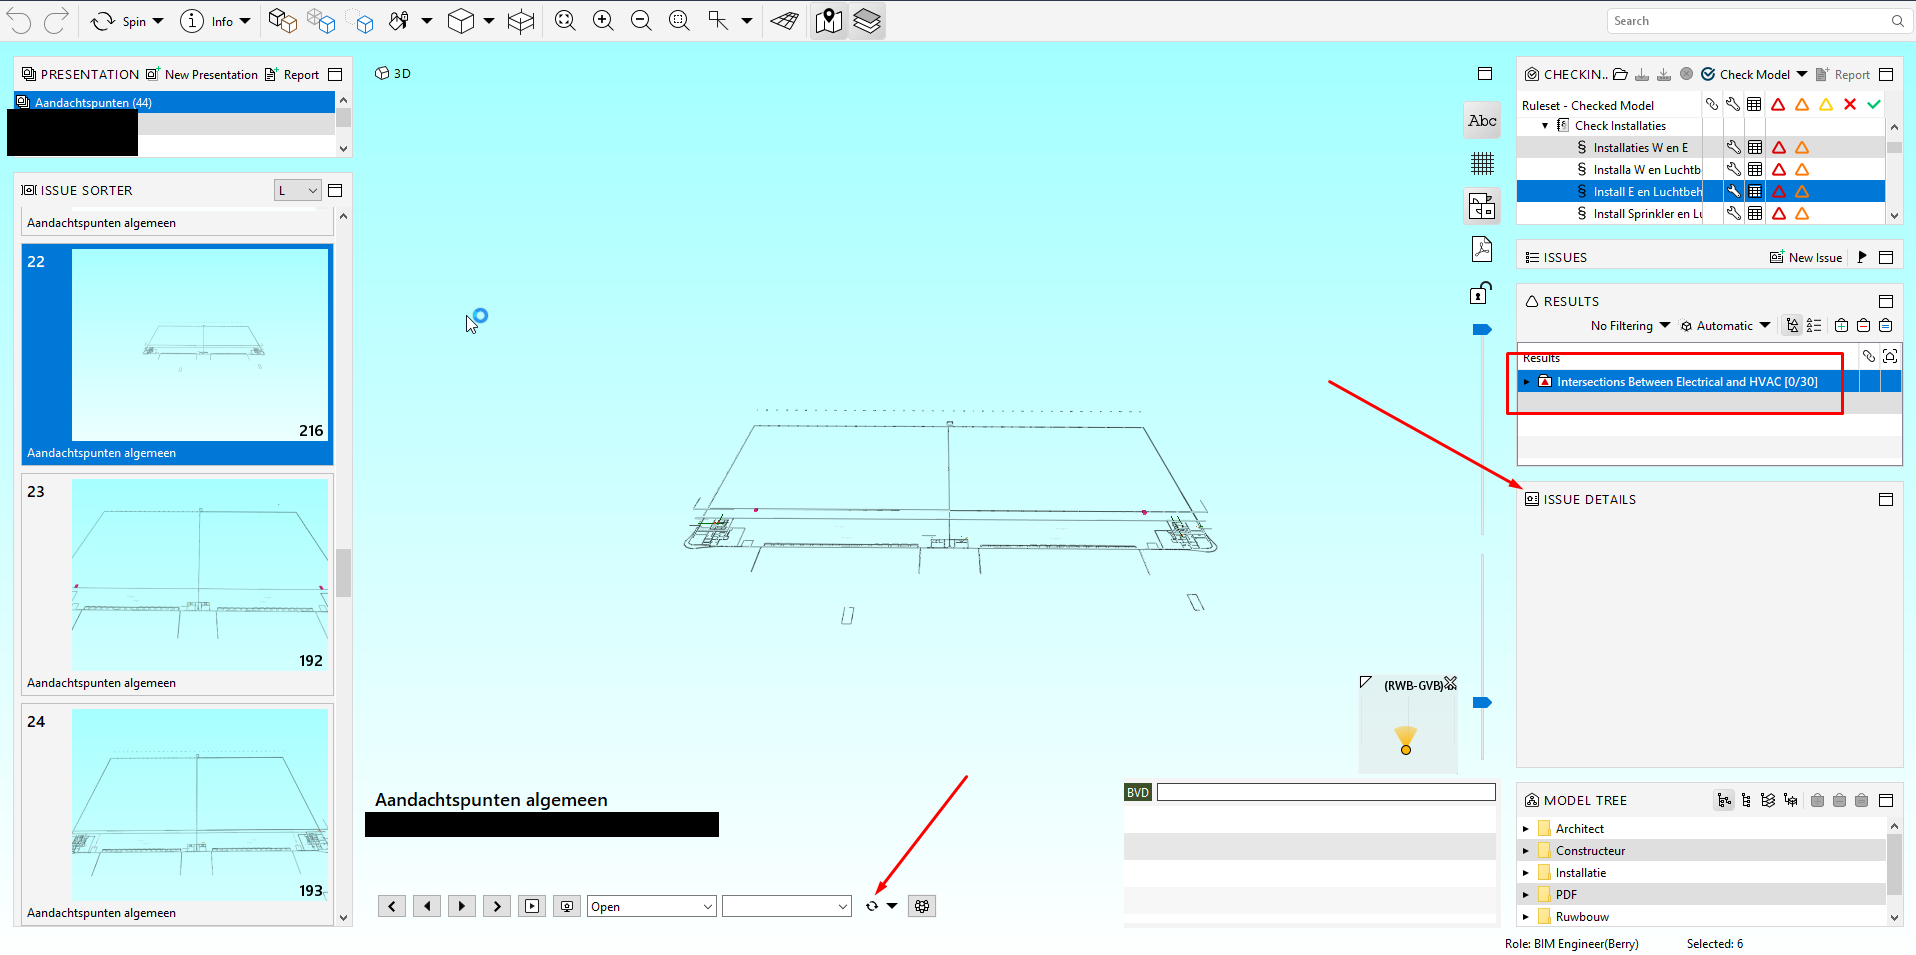Click the lower blue slider marker
Image resolution: width=1916 pixels, height=955 pixels.
(x=1482, y=702)
